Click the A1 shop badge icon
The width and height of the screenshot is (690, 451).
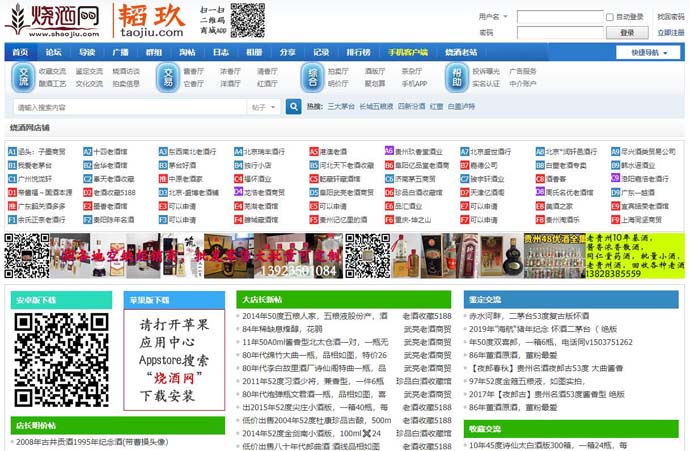click(12, 152)
